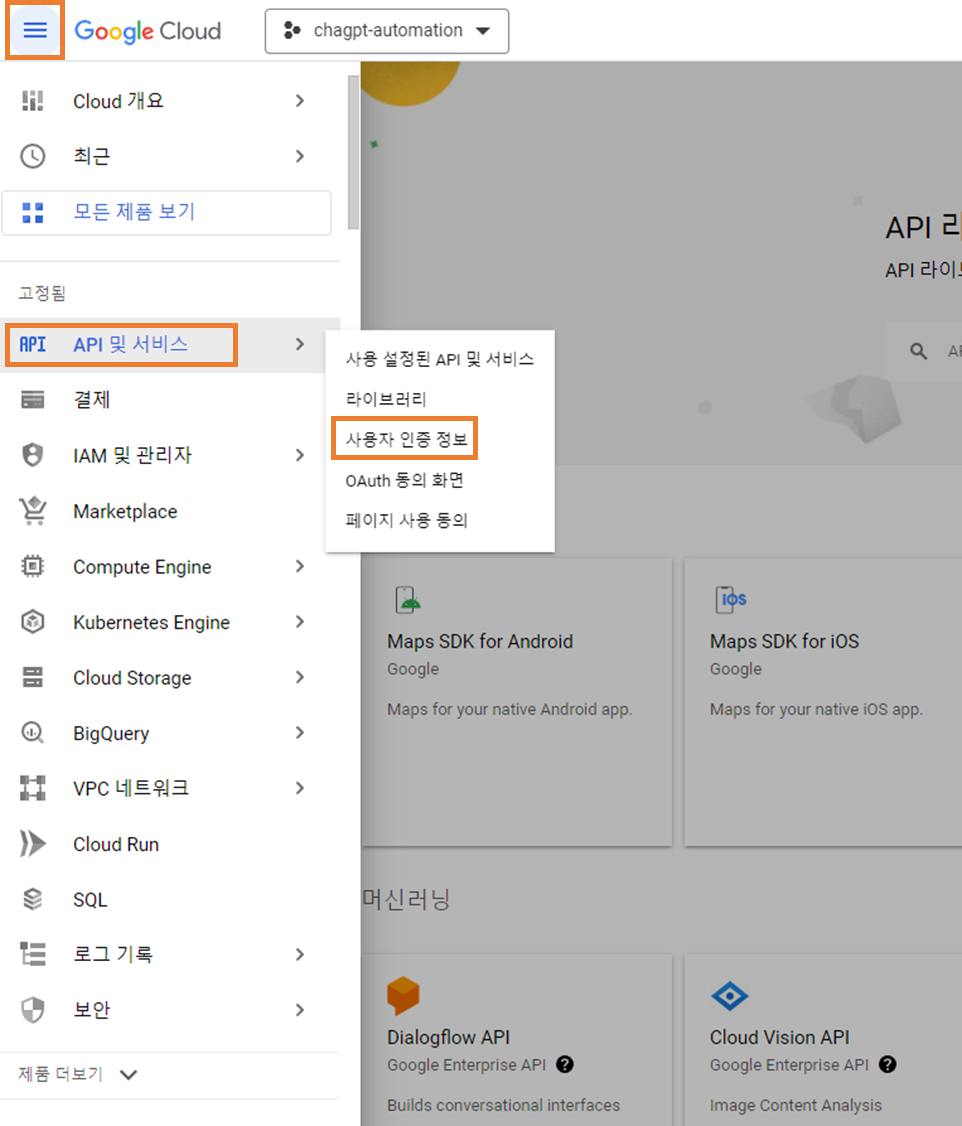The height and width of the screenshot is (1126, 962).
Task: Click the Cloud Storage icon
Action: pos(32,677)
